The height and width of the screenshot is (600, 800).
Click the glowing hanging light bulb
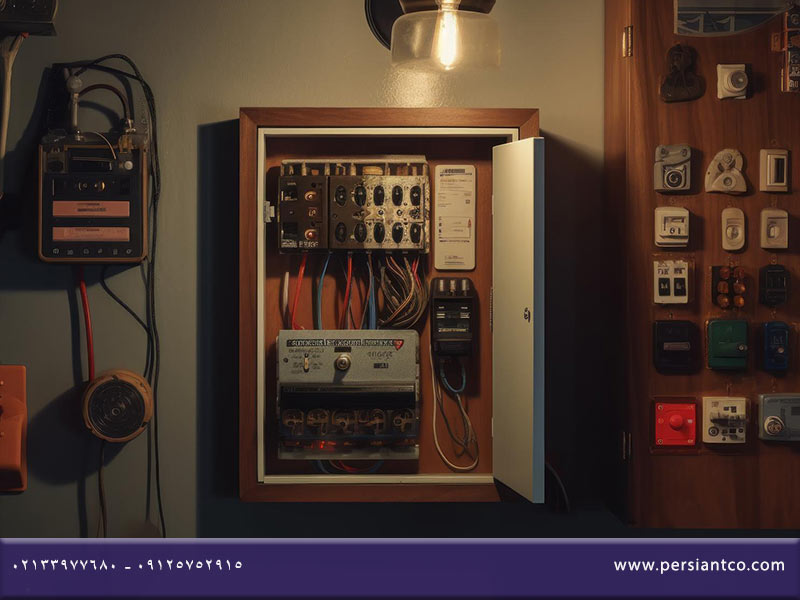click(x=446, y=35)
